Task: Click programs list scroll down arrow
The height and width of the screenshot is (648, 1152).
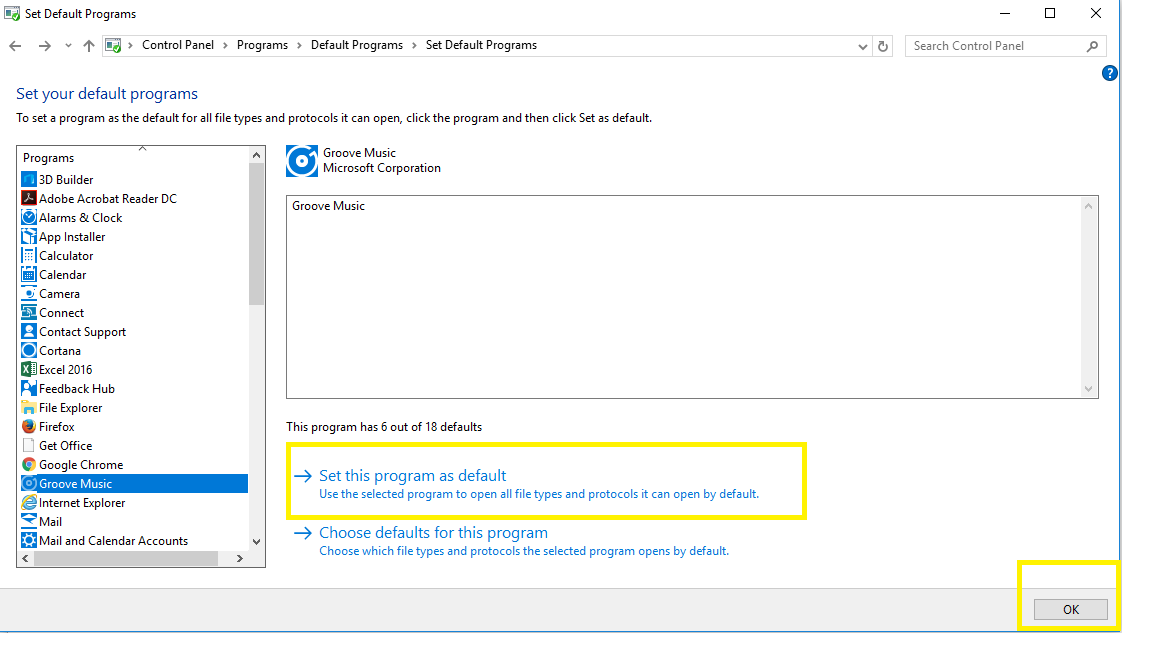Action: [x=256, y=542]
